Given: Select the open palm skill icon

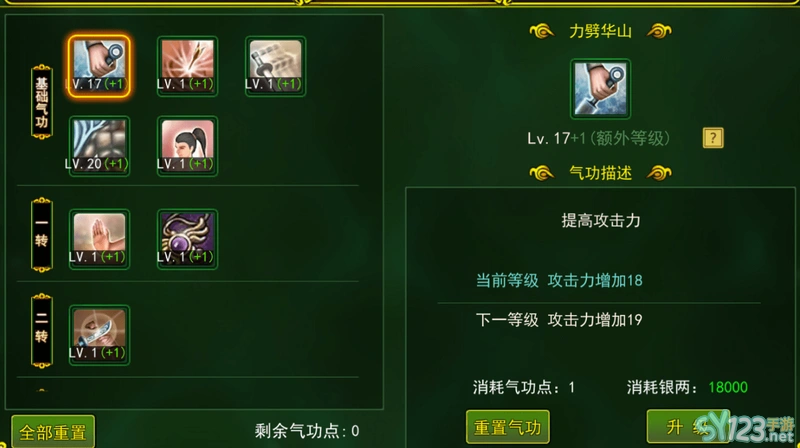Looking at the screenshot, I should tap(99, 239).
